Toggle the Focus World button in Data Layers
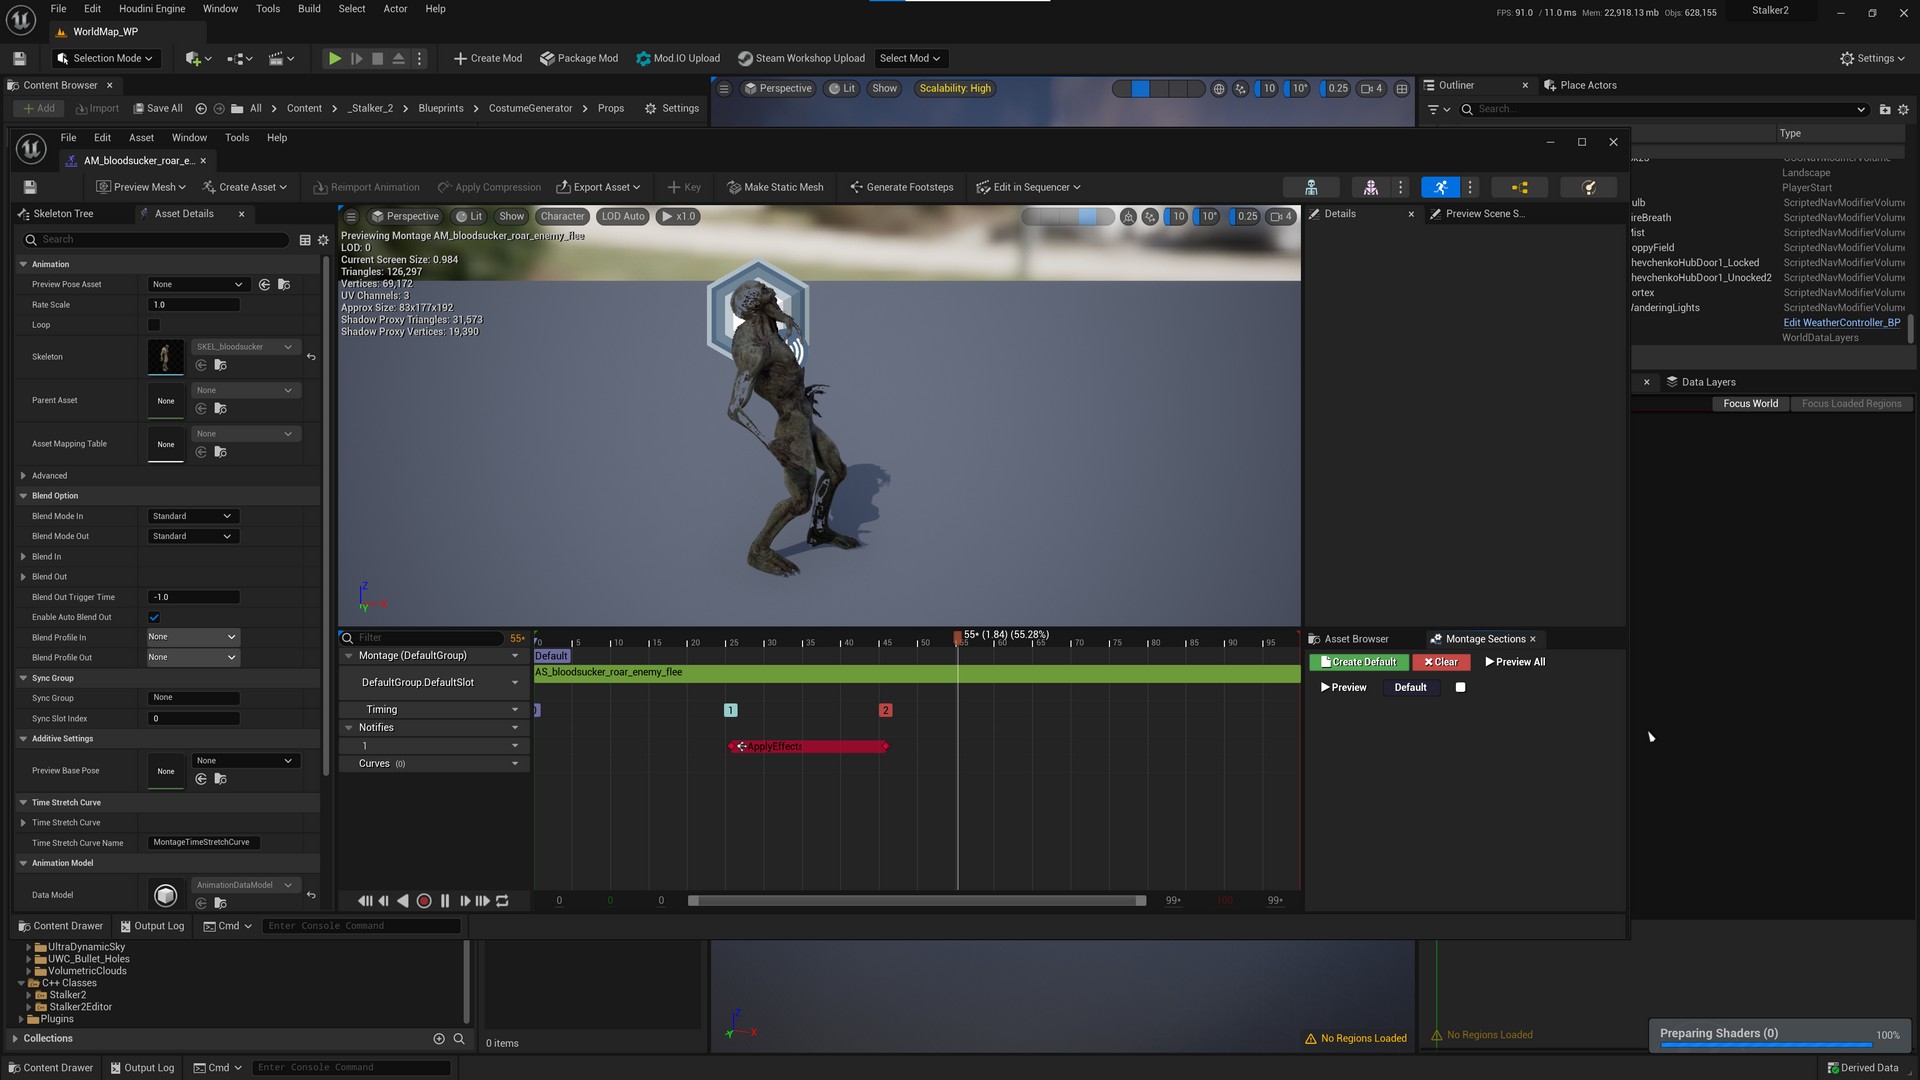The height and width of the screenshot is (1080, 1920). (1750, 404)
